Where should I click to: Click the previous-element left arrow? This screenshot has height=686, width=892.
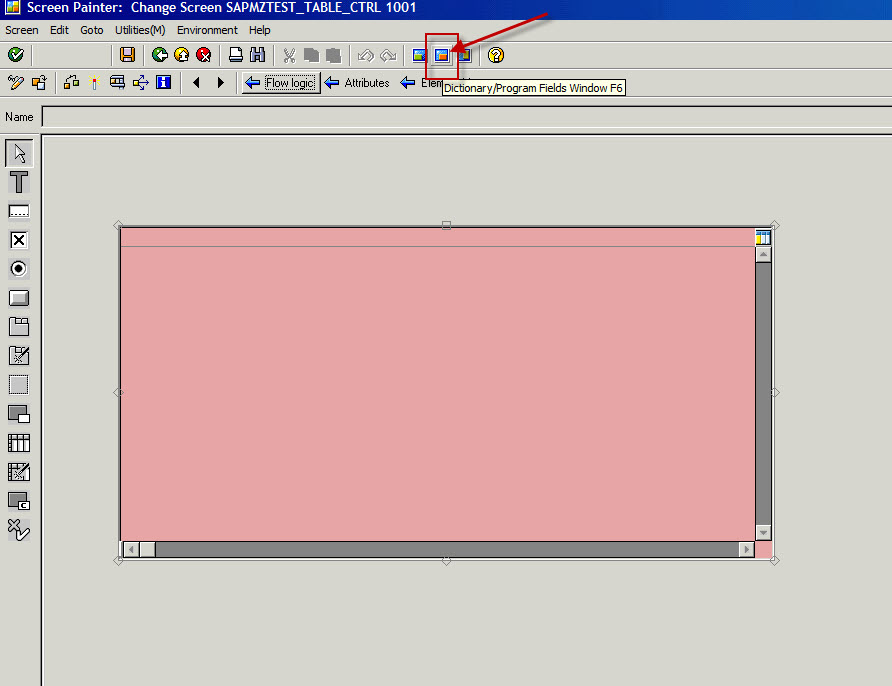[197, 83]
